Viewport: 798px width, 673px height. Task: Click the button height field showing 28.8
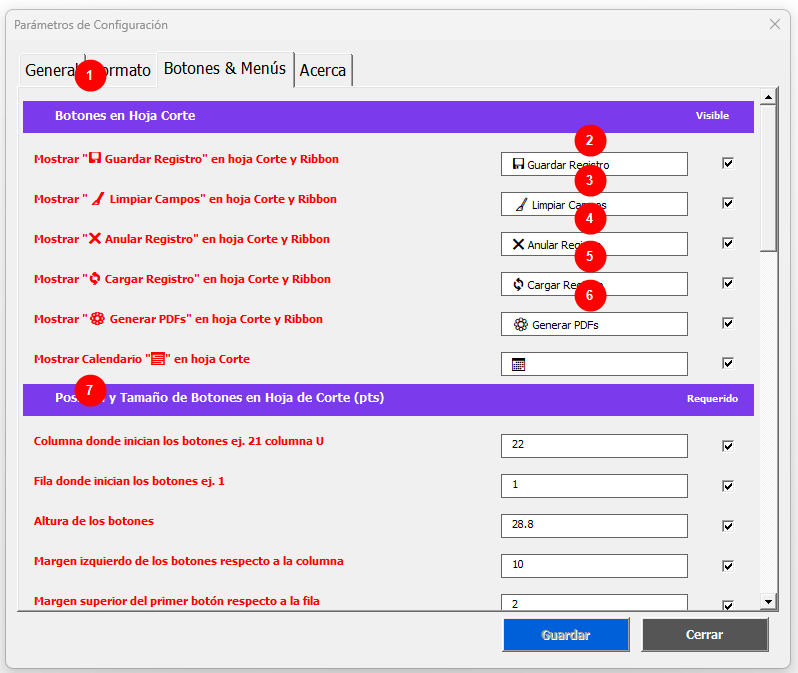[594, 526]
